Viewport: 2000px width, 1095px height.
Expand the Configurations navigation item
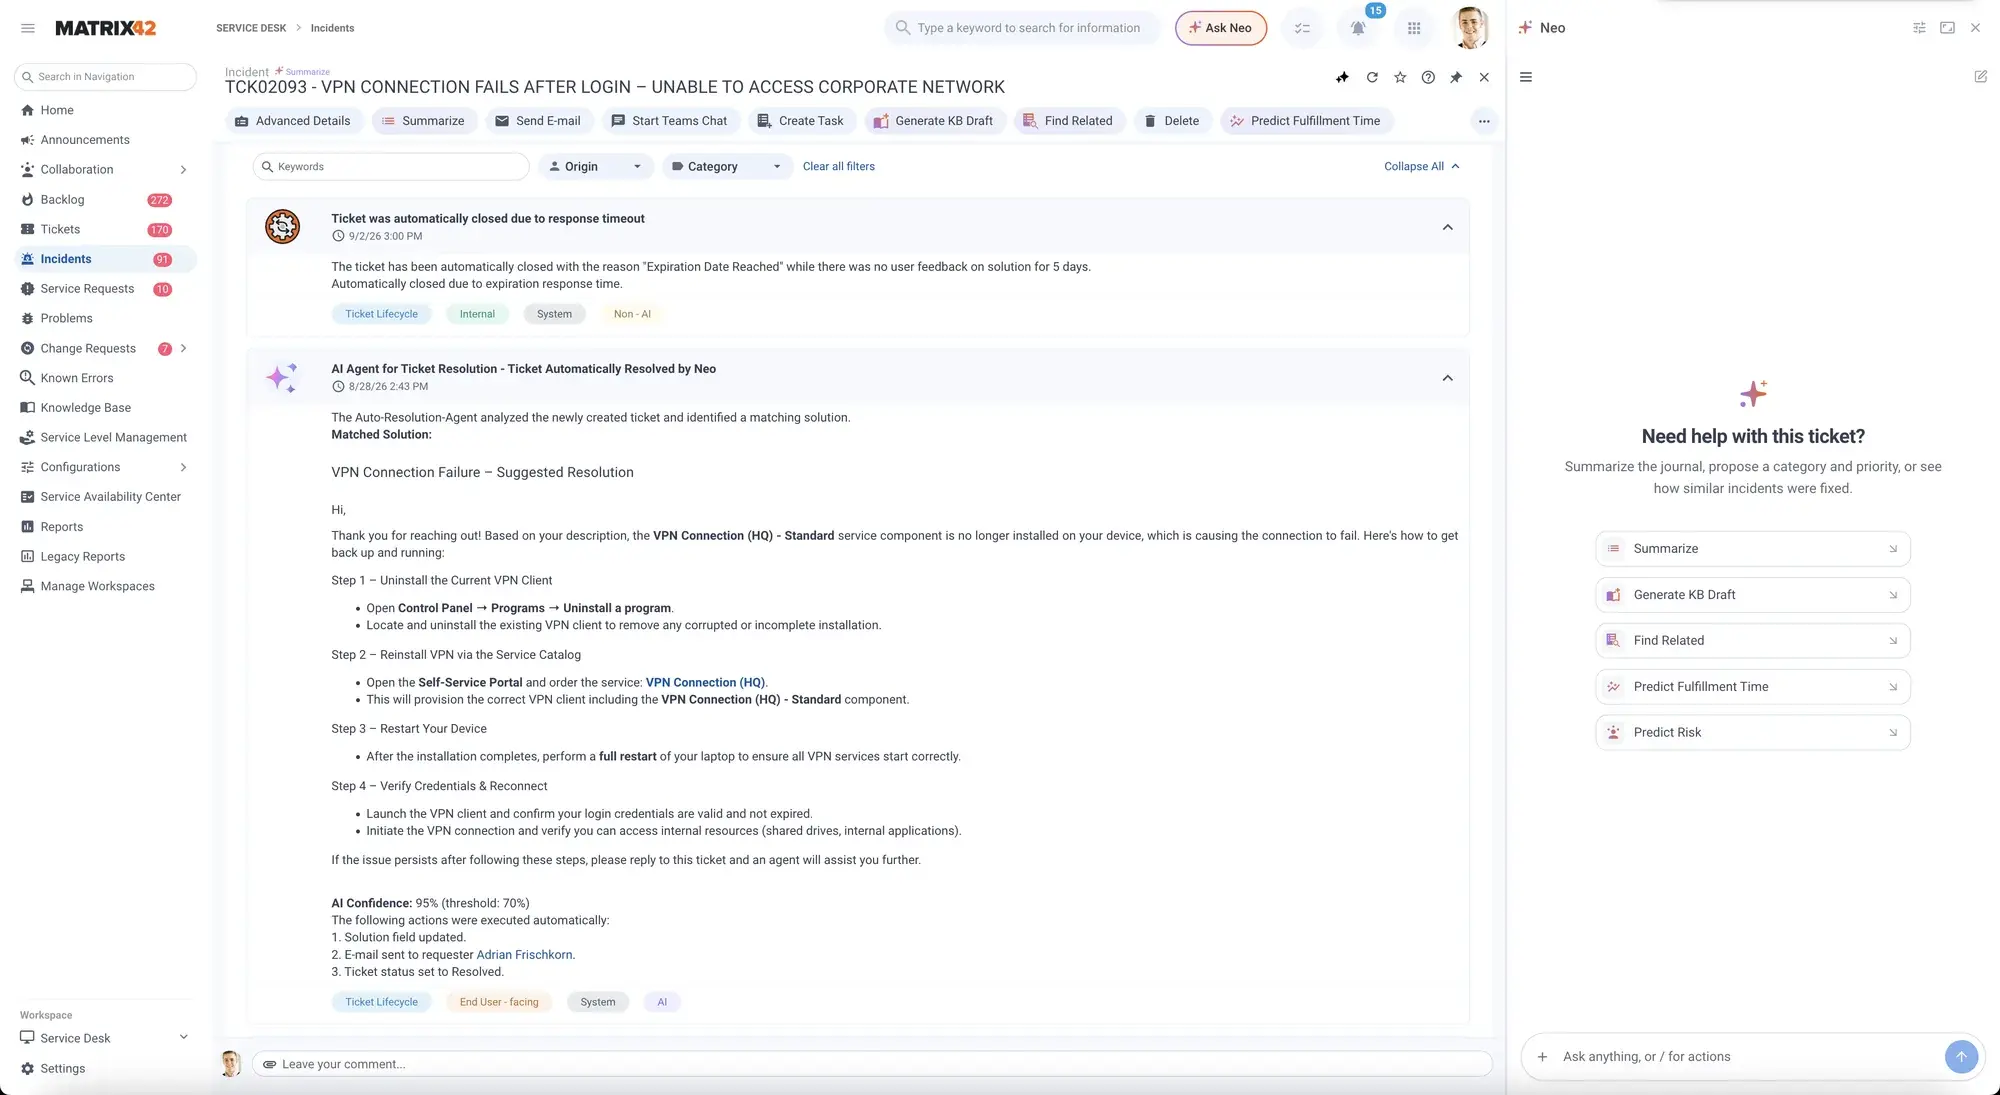pyautogui.click(x=184, y=467)
